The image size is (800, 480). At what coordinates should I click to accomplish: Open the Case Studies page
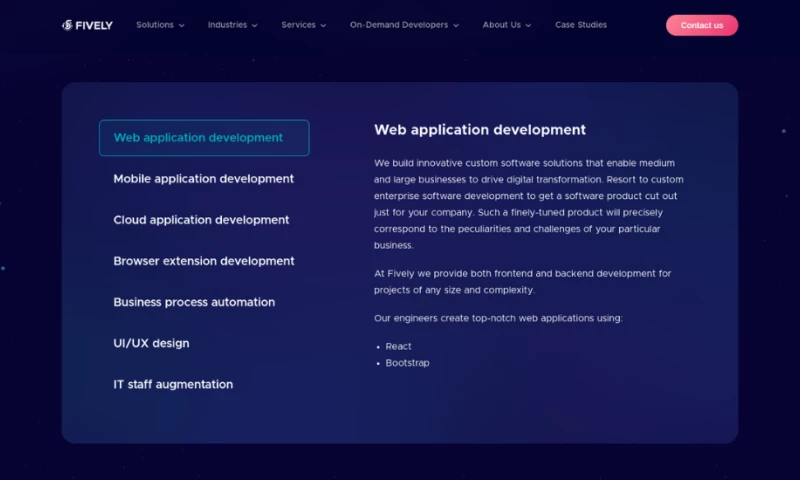[x=580, y=25]
